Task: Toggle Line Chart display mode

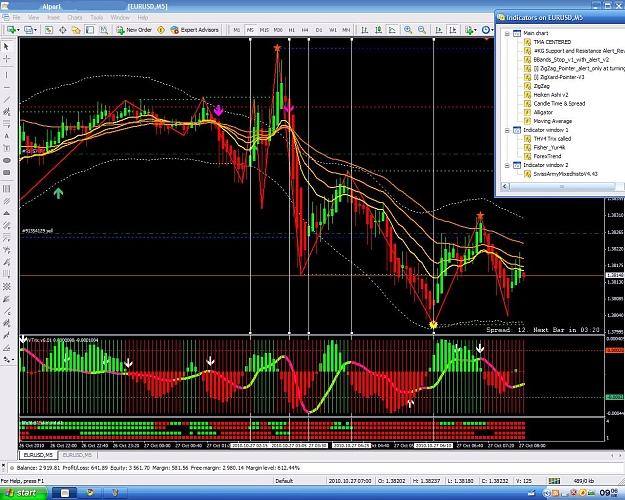Action: coord(392,30)
